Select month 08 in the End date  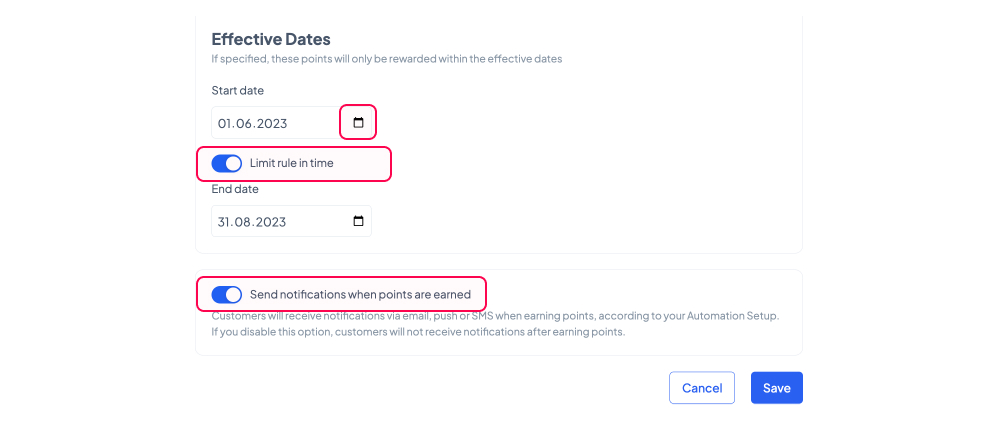(x=242, y=222)
